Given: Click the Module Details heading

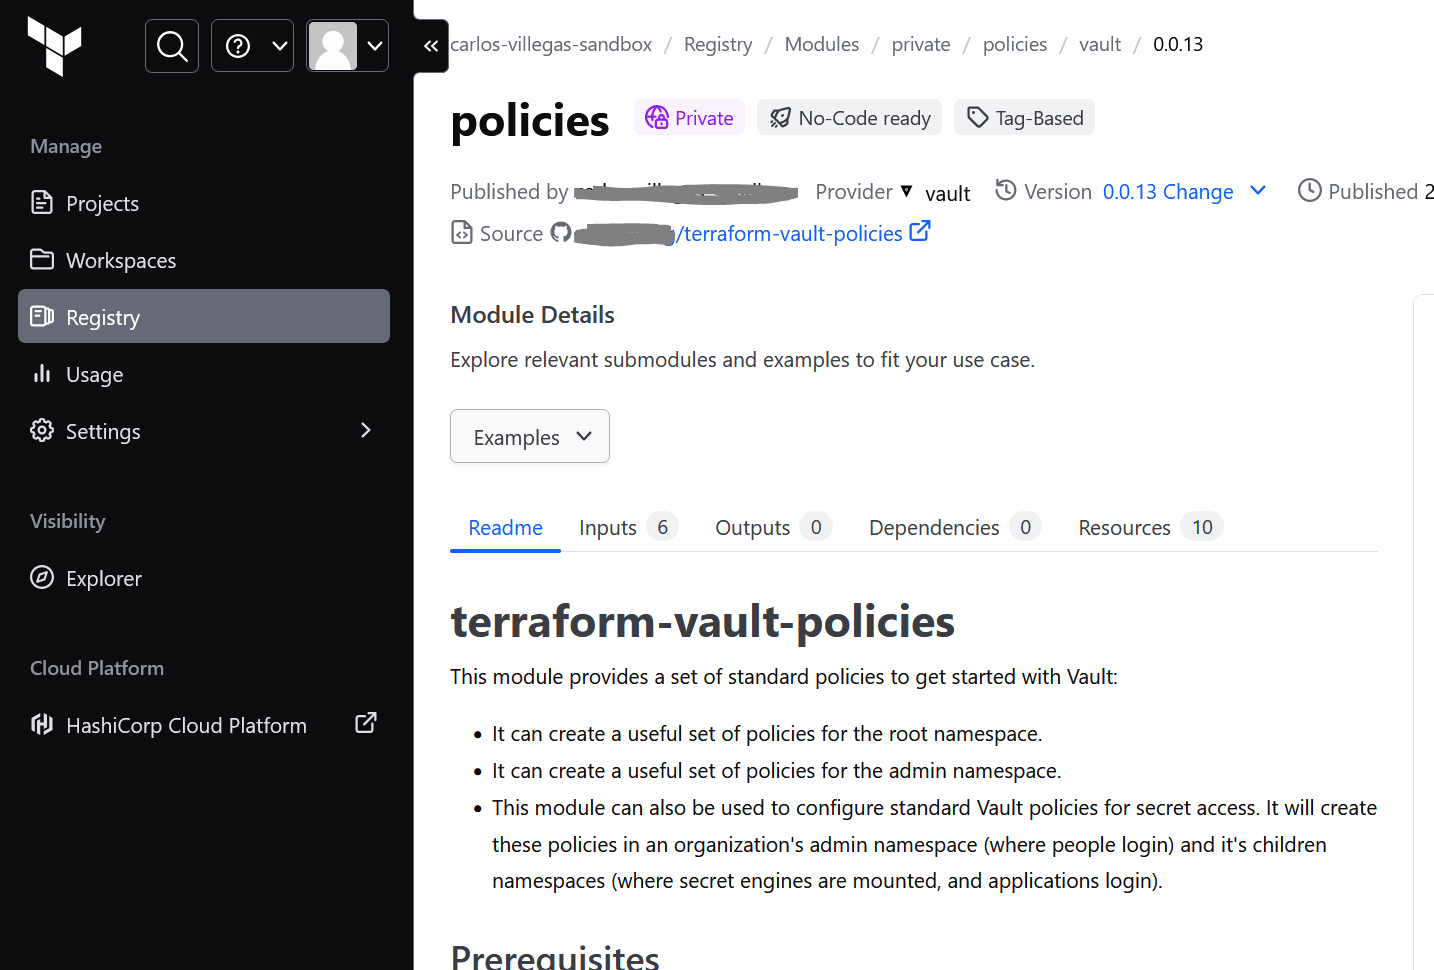Looking at the screenshot, I should click(x=532, y=314).
